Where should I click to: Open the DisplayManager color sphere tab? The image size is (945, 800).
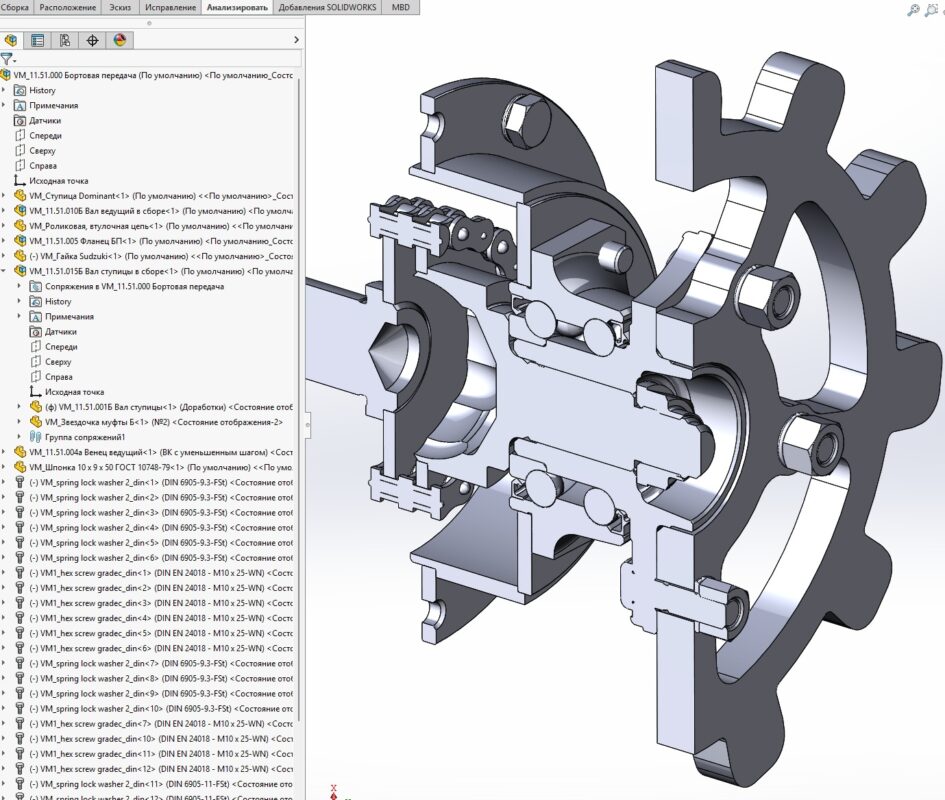[119, 41]
